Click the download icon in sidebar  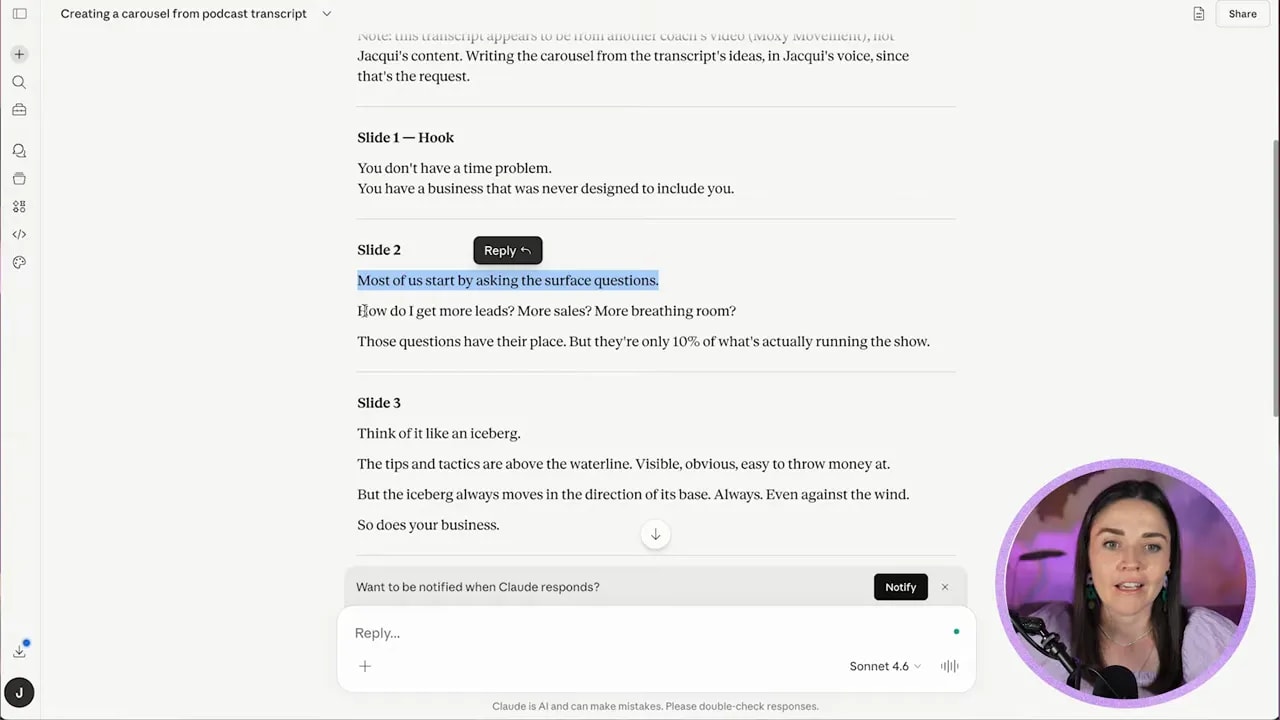19,651
